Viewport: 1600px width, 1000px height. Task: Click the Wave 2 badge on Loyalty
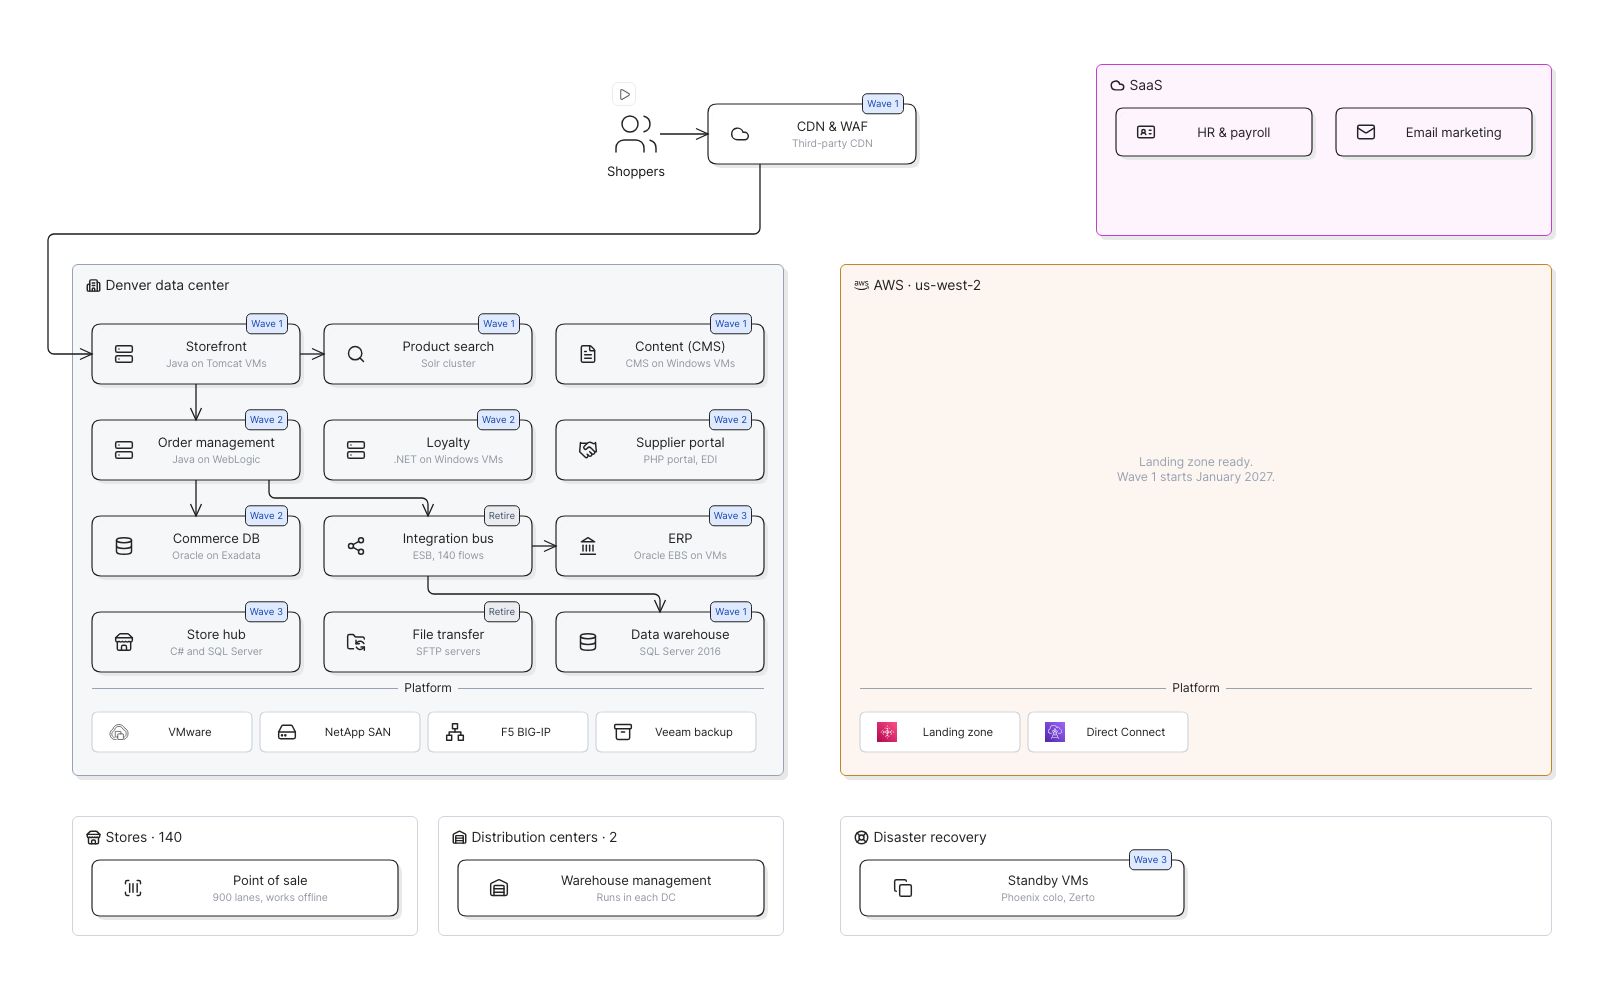[x=498, y=420]
